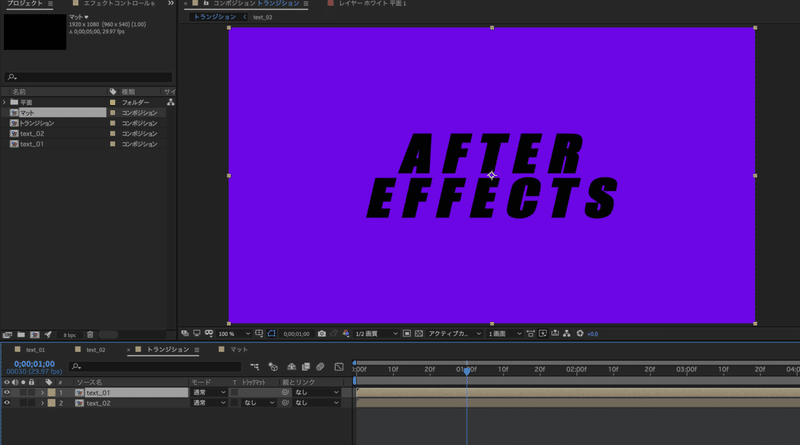Open blending mode dropdown for text_01
Viewport: 800px width, 445px height.
[x=209, y=392]
